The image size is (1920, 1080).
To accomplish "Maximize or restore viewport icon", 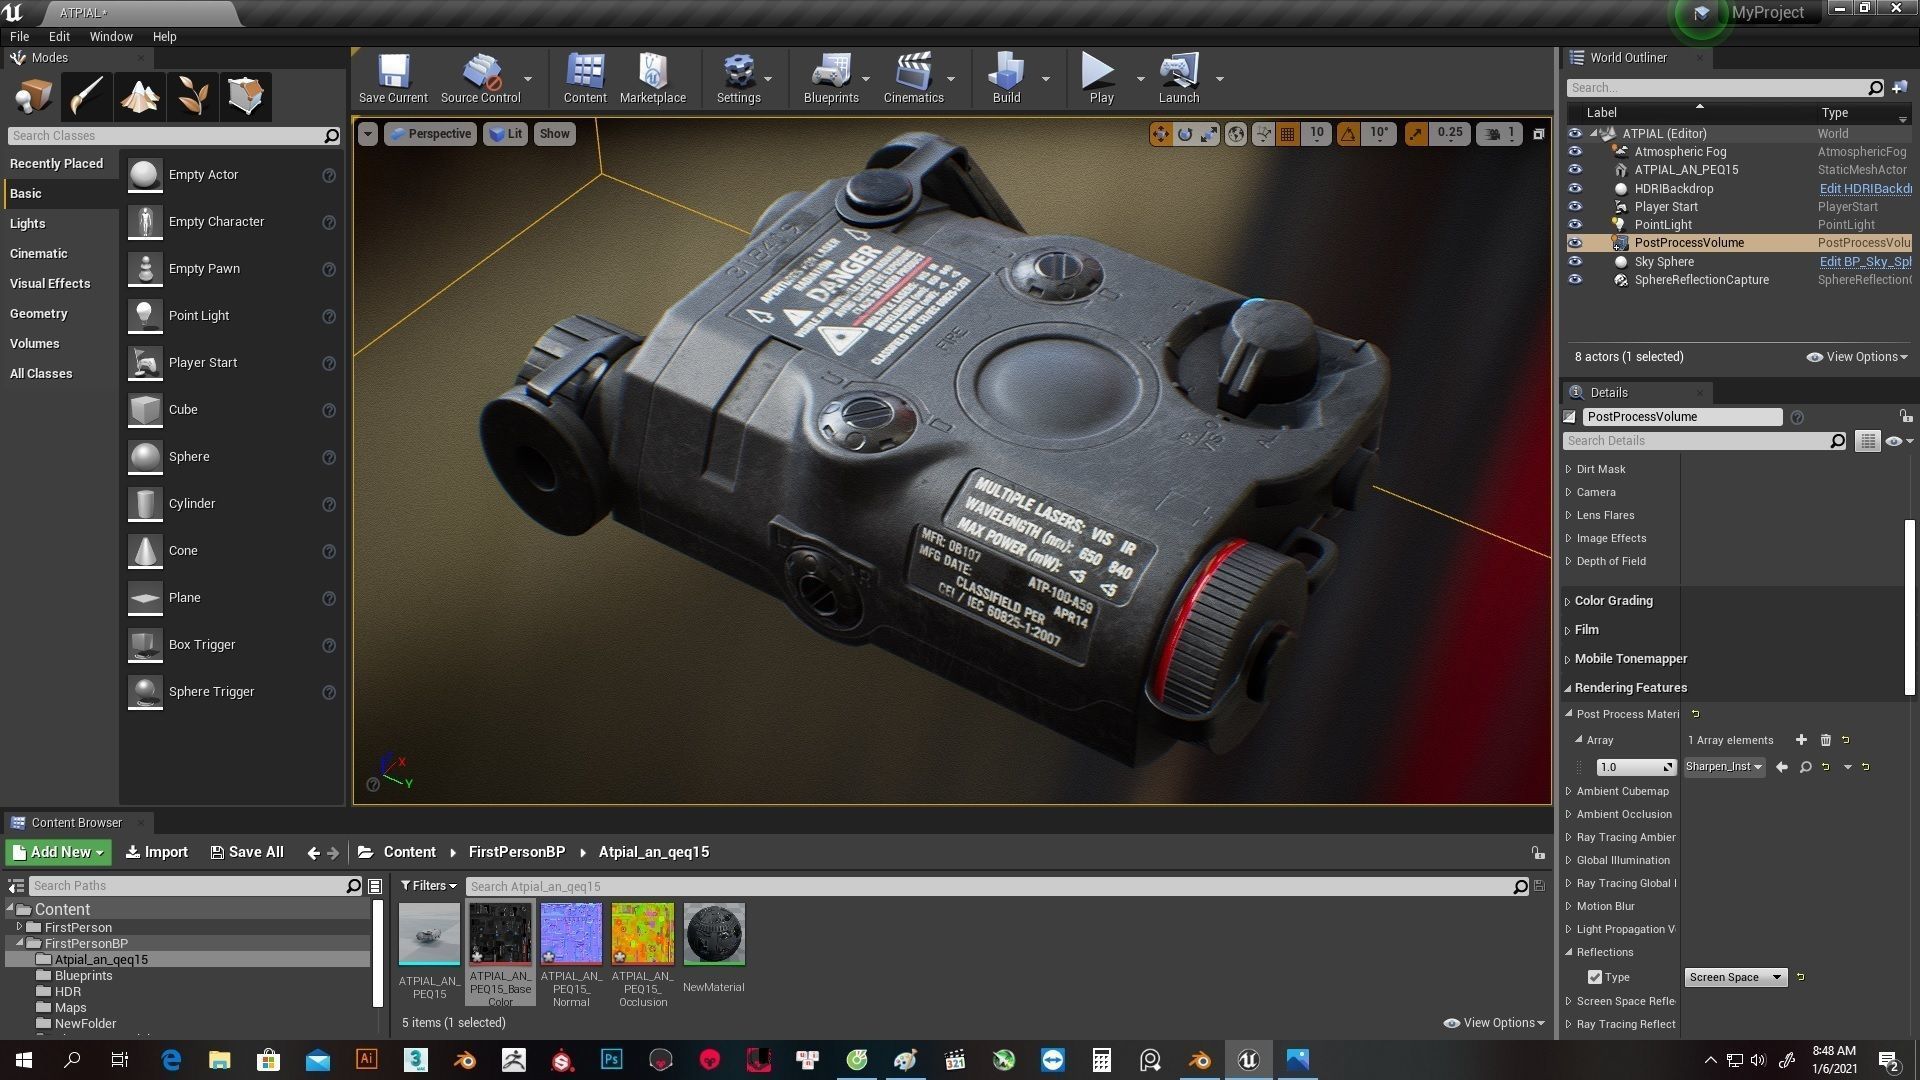I will coord(1538,134).
